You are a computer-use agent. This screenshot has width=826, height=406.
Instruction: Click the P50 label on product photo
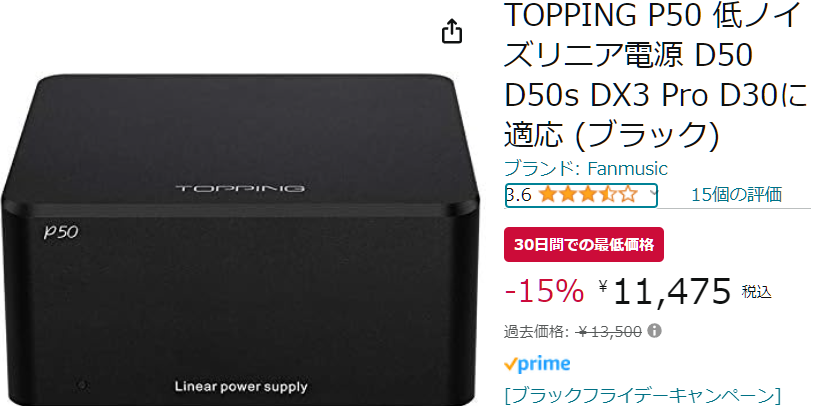point(61,232)
